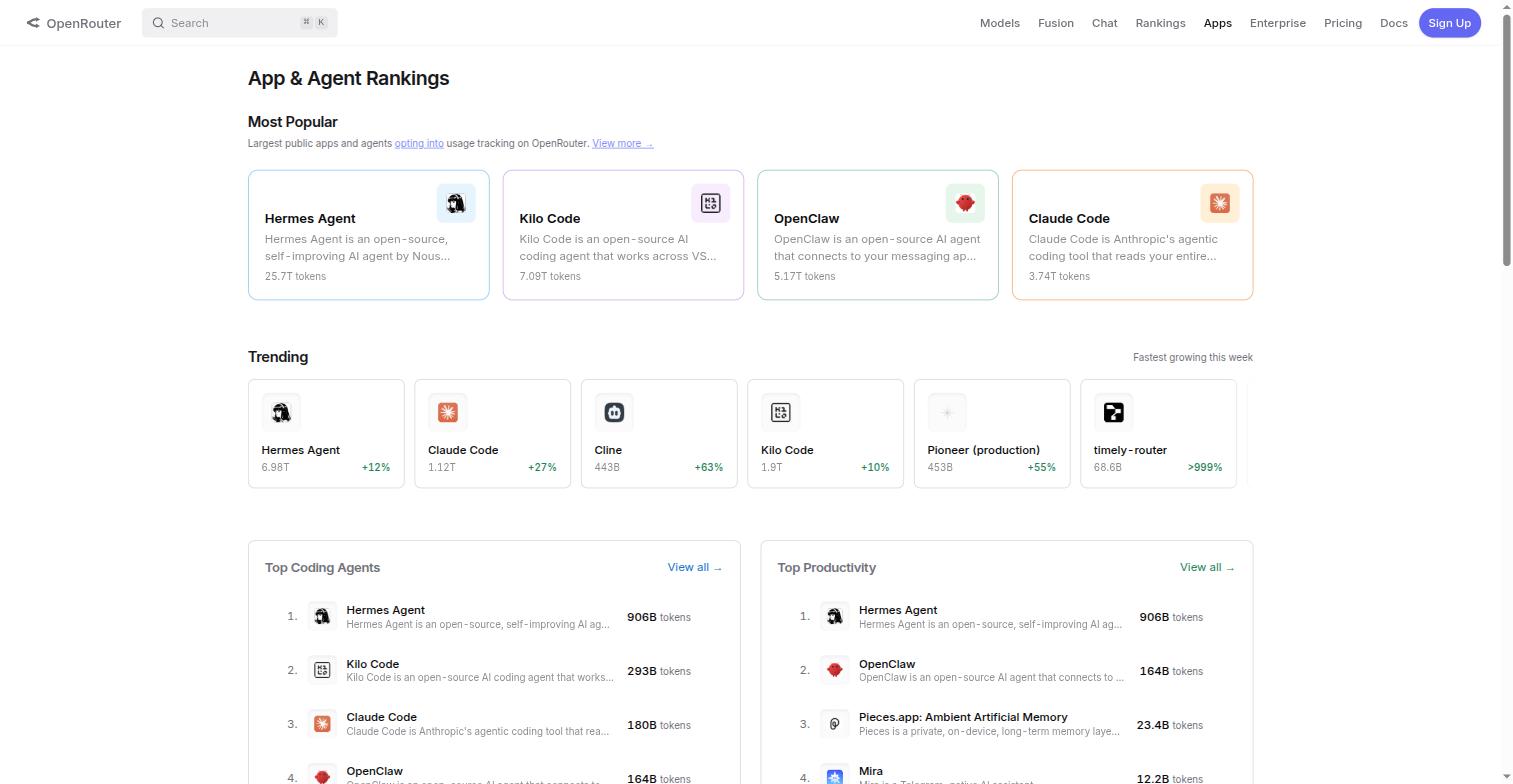This screenshot has width=1513, height=784.
Task: Click Hermes Agent icon in Top Coding Agents
Action: click(x=322, y=617)
